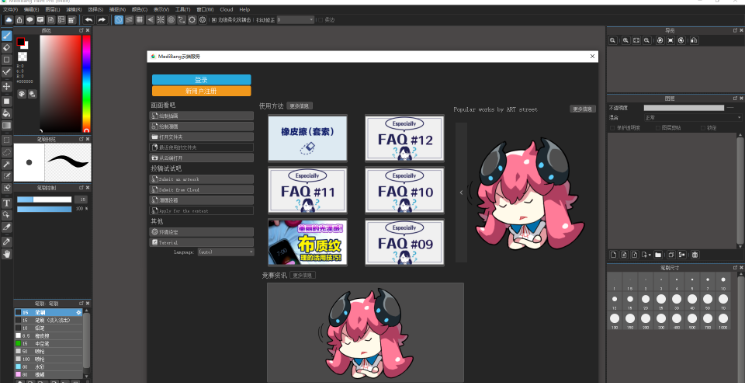Select the Bucket fill tool
This screenshot has width=747, height=383.
click(7, 113)
